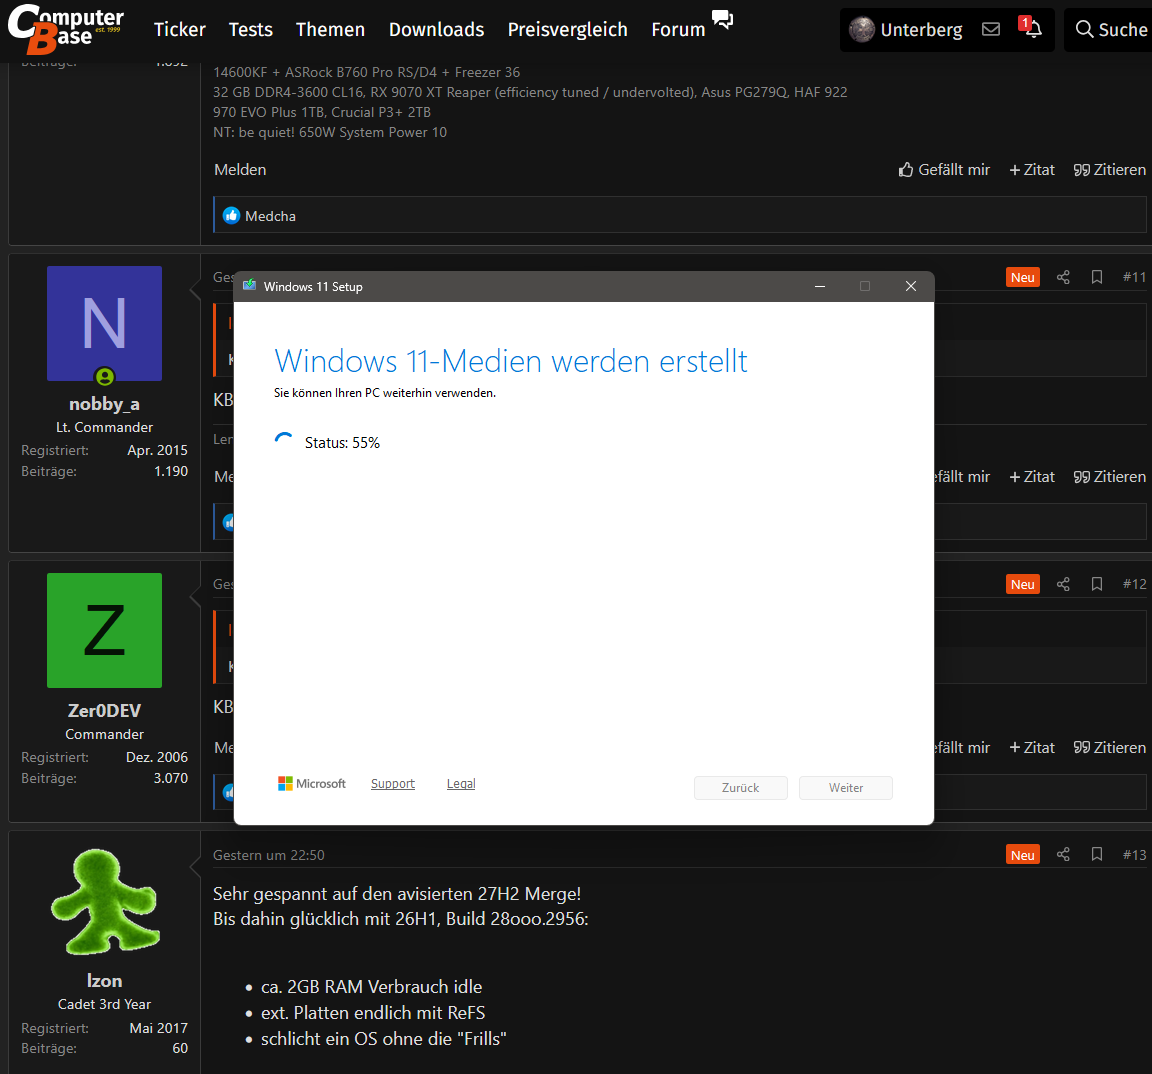The height and width of the screenshot is (1074, 1152).
Task: Share post #13 via share icon
Action: (x=1063, y=854)
